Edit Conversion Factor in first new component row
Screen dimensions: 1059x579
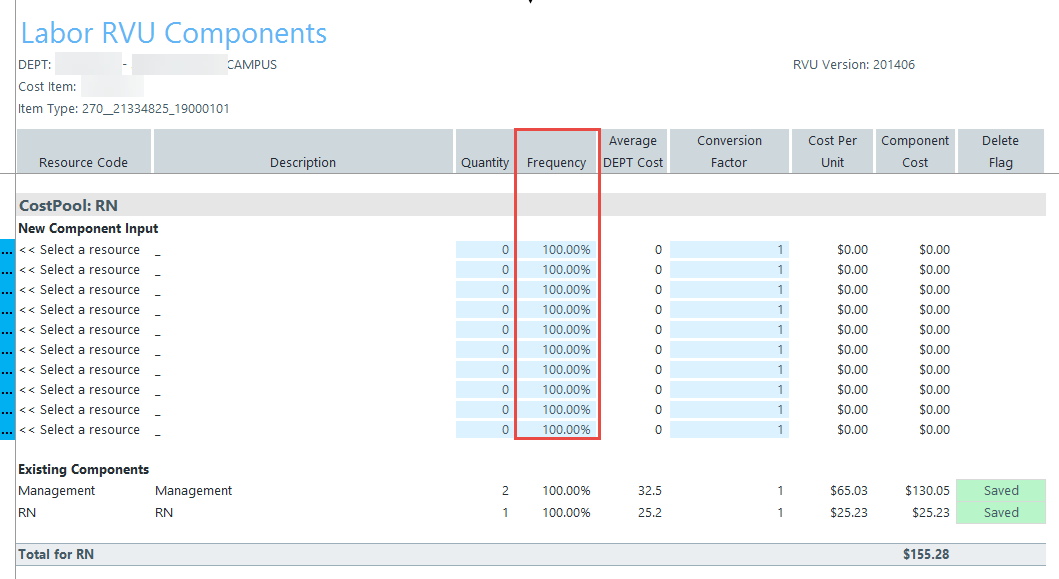pyautogui.click(x=729, y=250)
